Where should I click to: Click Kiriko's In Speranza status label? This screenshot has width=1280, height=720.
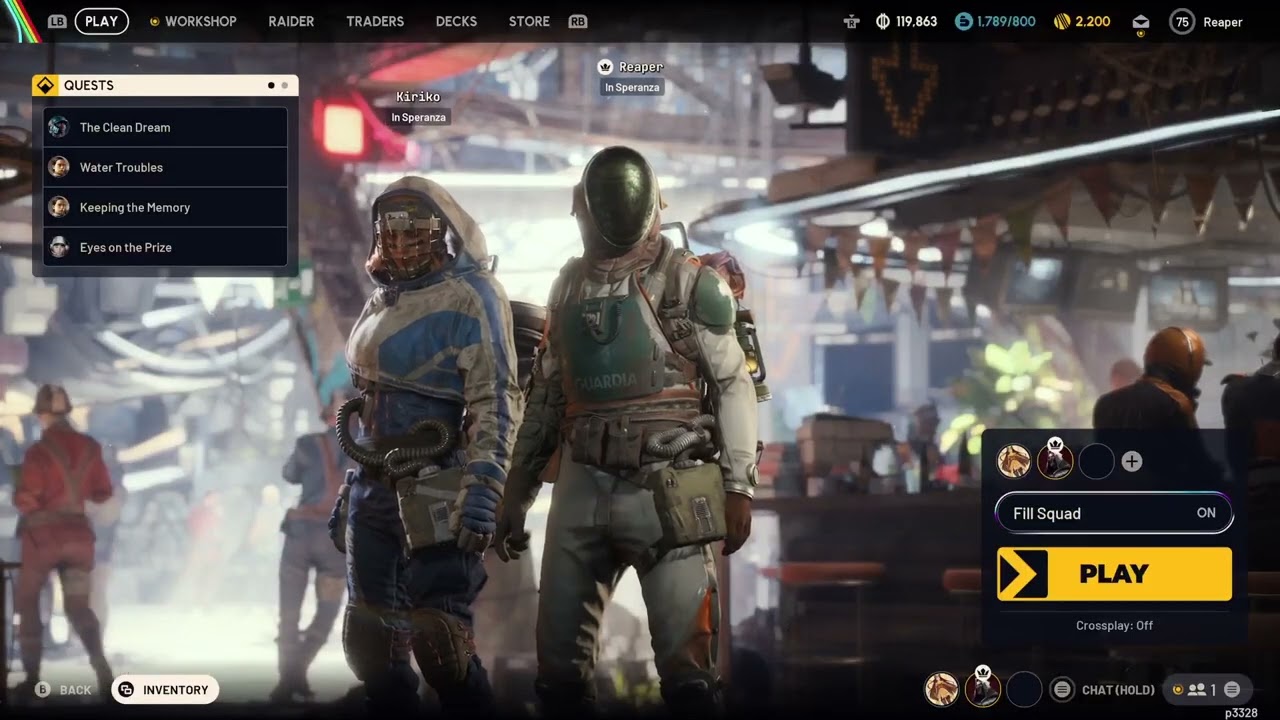[419, 117]
